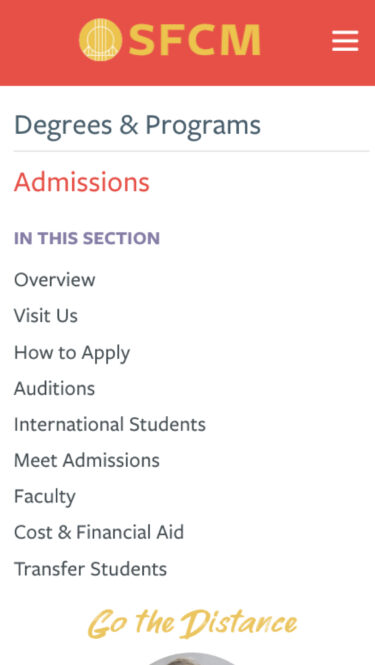Image resolution: width=375 pixels, height=665 pixels.
Task: Open the Faculty link
Action: click(45, 497)
